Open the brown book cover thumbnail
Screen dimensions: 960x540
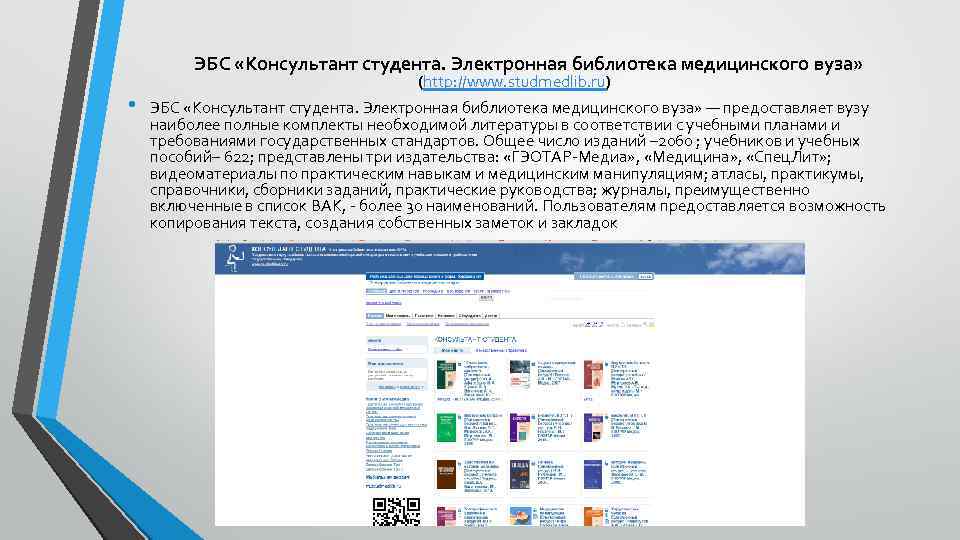point(446,474)
